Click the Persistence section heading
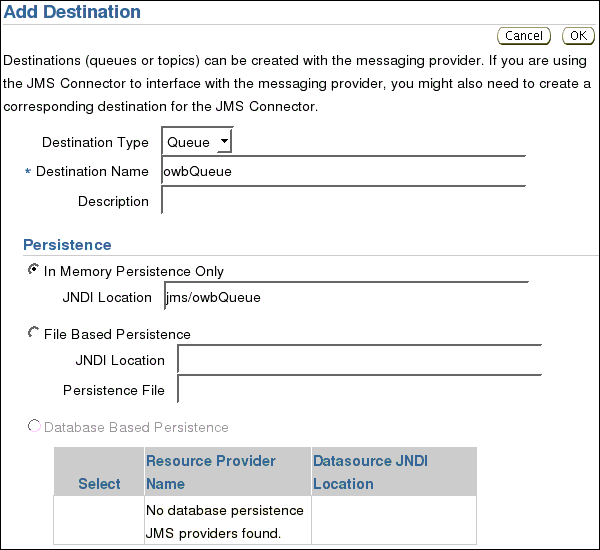Viewport: 600px width, 550px height. point(67,245)
